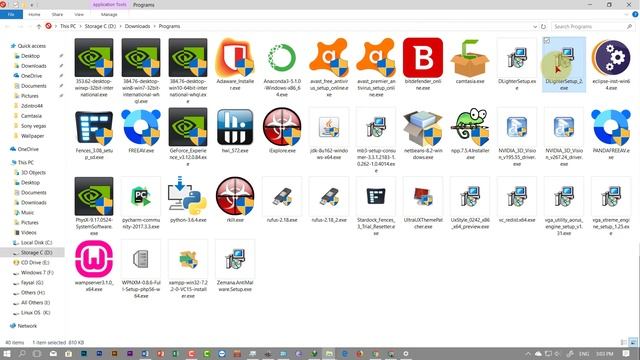Open 3D Objects under This PC
640x360 pixels.
pos(33,172)
